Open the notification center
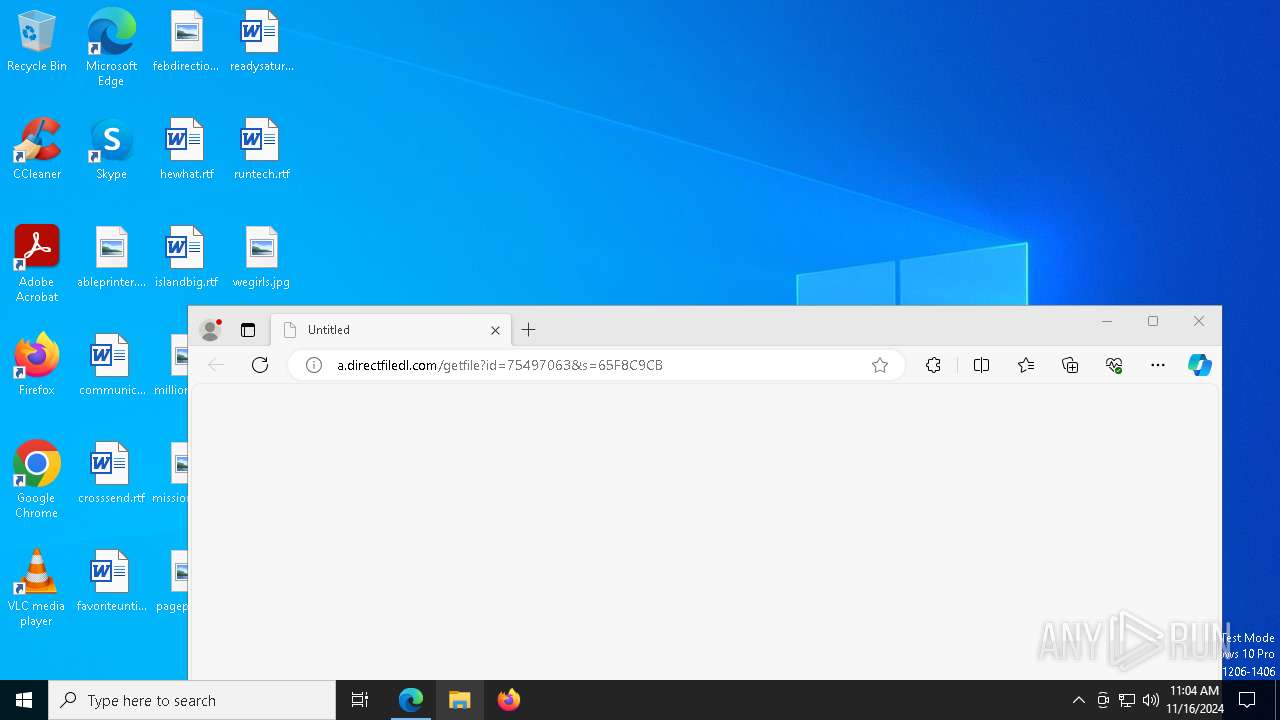 [x=1247, y=700]
